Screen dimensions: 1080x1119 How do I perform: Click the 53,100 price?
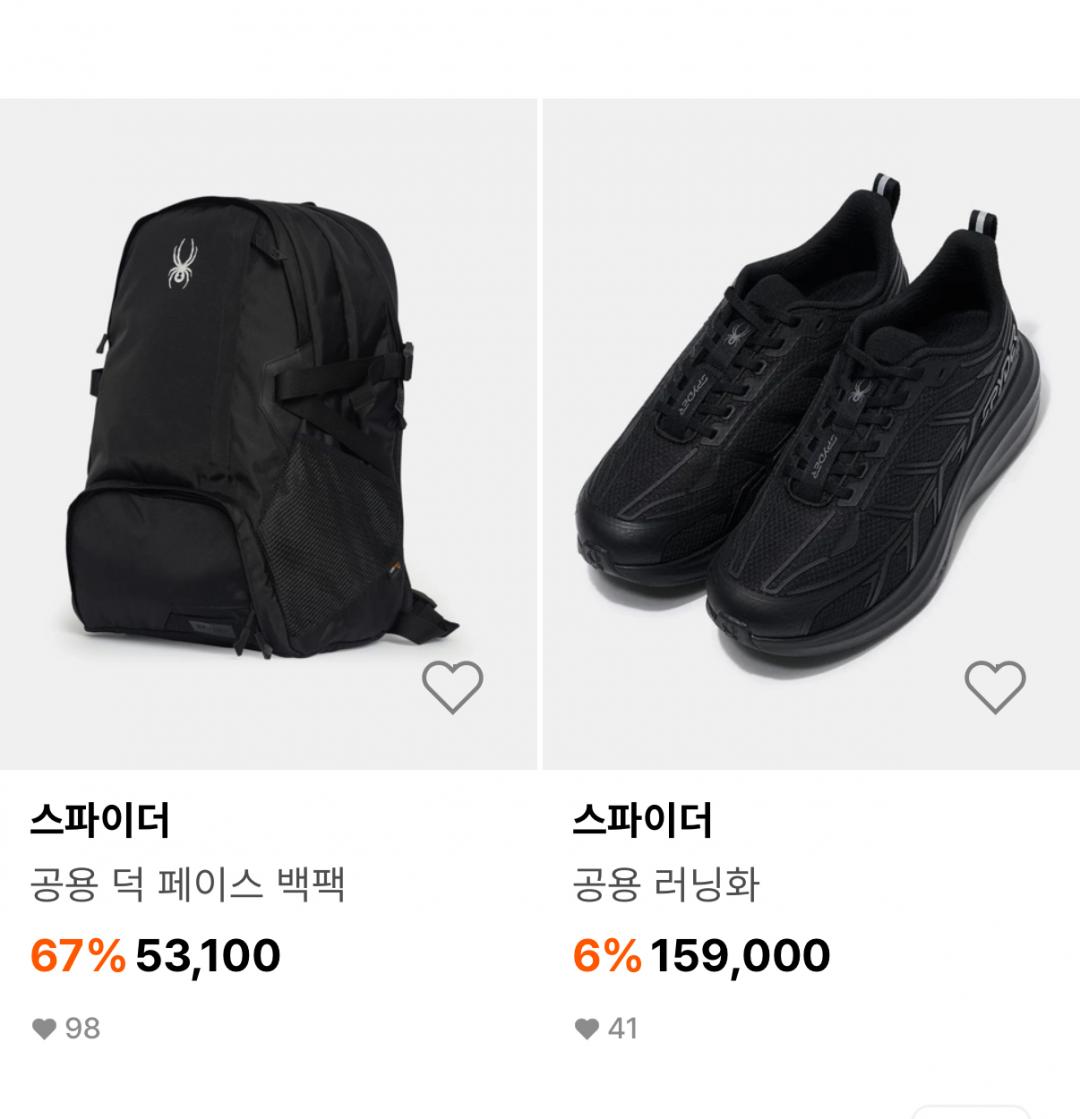208,956
